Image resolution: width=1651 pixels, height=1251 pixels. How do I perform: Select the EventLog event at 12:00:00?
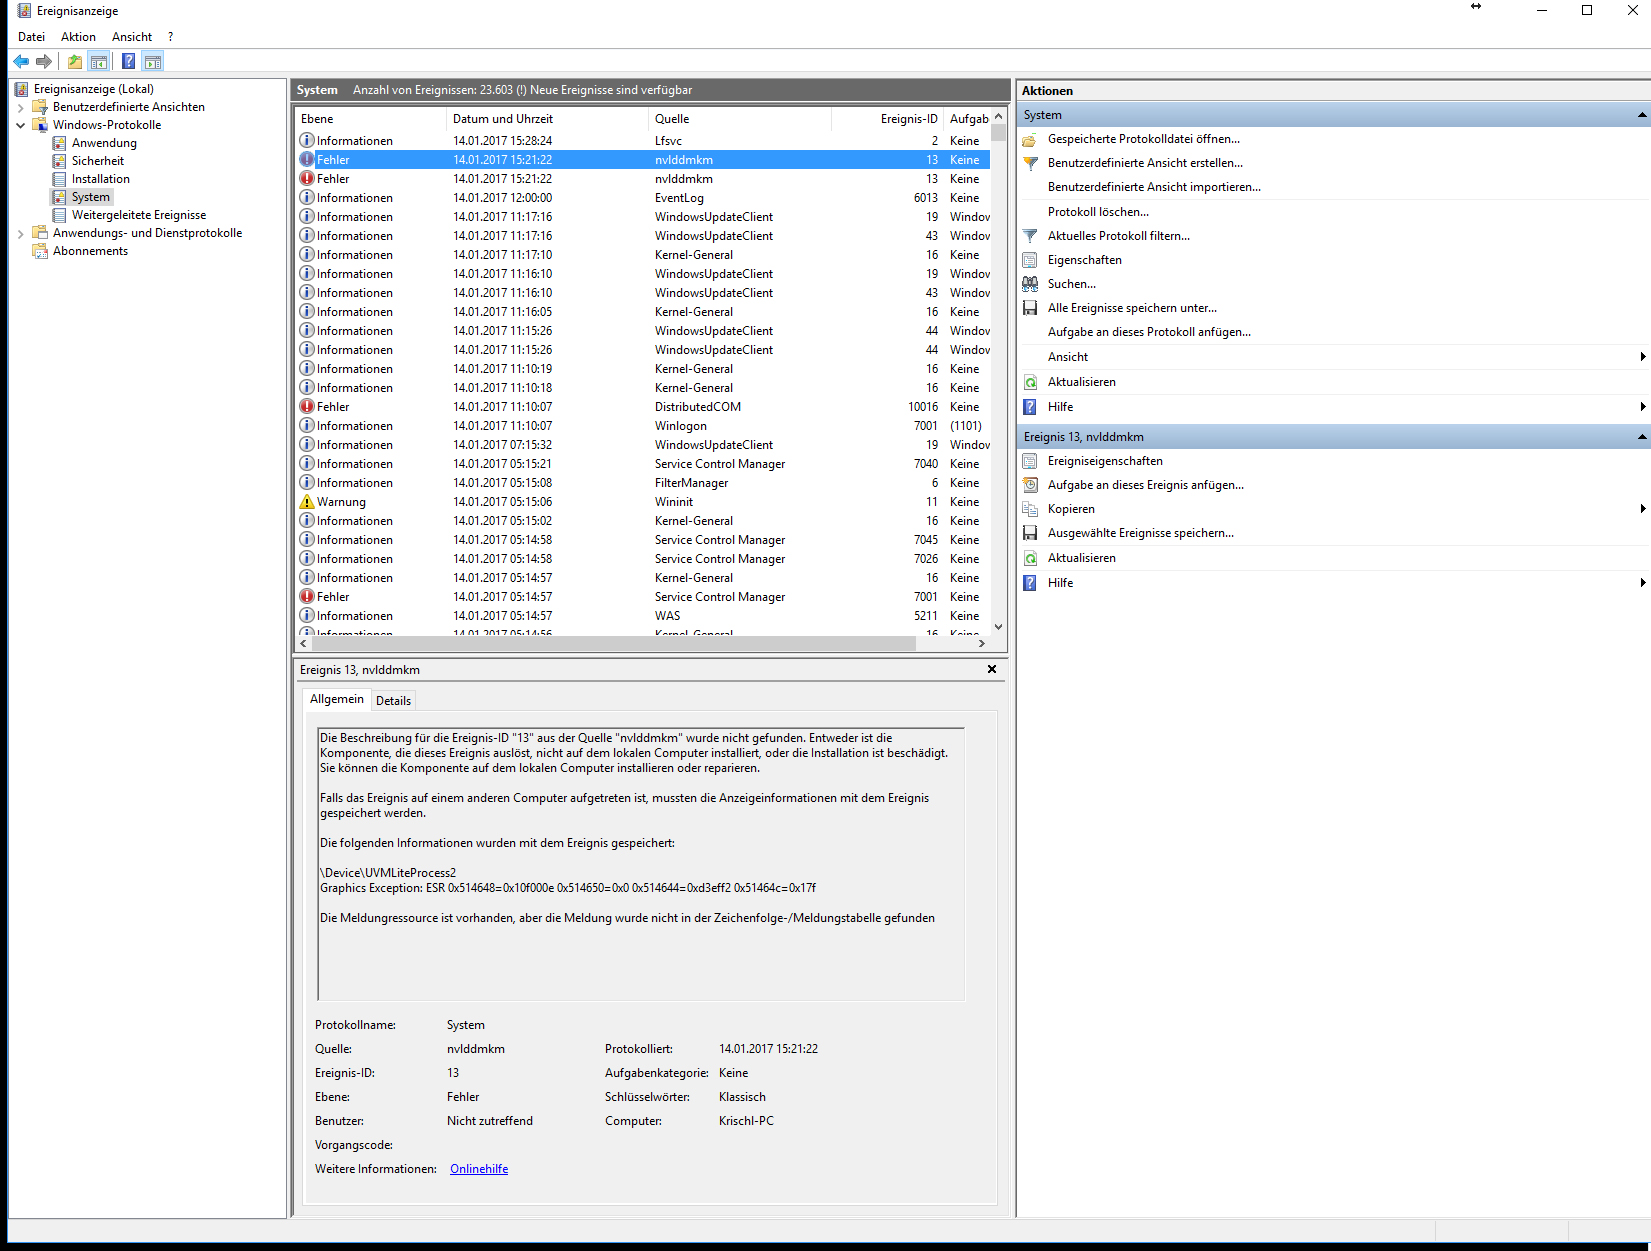click(x=643, y=198)
